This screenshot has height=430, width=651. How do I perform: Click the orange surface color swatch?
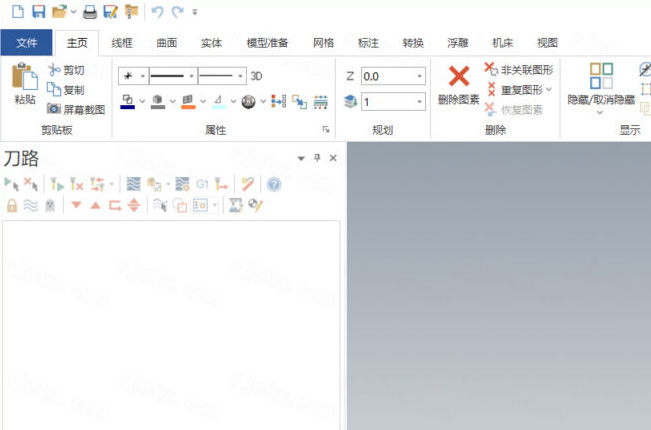tap(188, 102)
